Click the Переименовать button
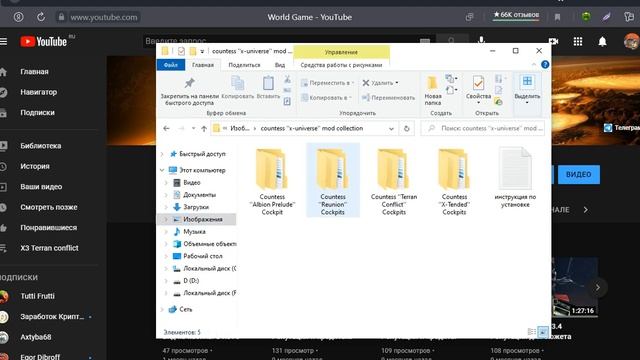This screenshot has width=640, height=360. (388, 98)
